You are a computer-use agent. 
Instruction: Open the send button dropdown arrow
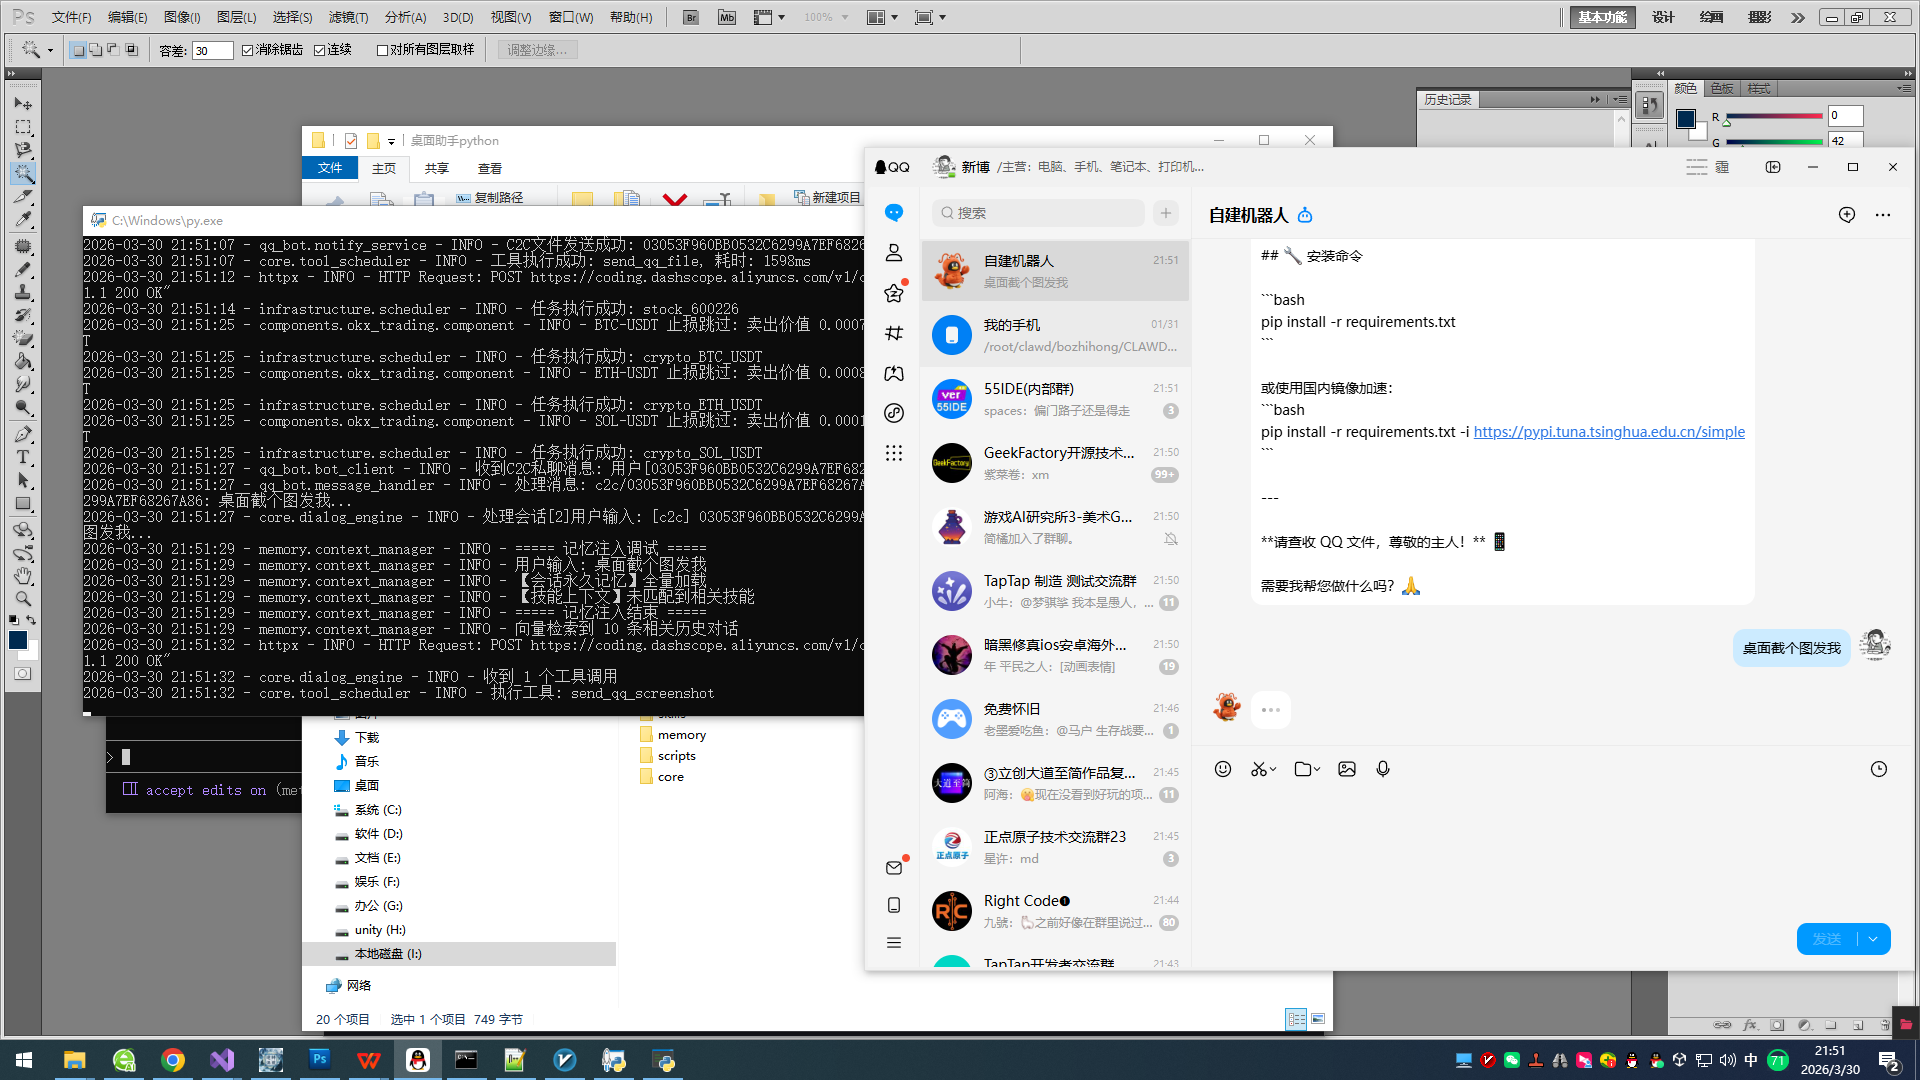pyautogui.click(x=1873, y=939)
